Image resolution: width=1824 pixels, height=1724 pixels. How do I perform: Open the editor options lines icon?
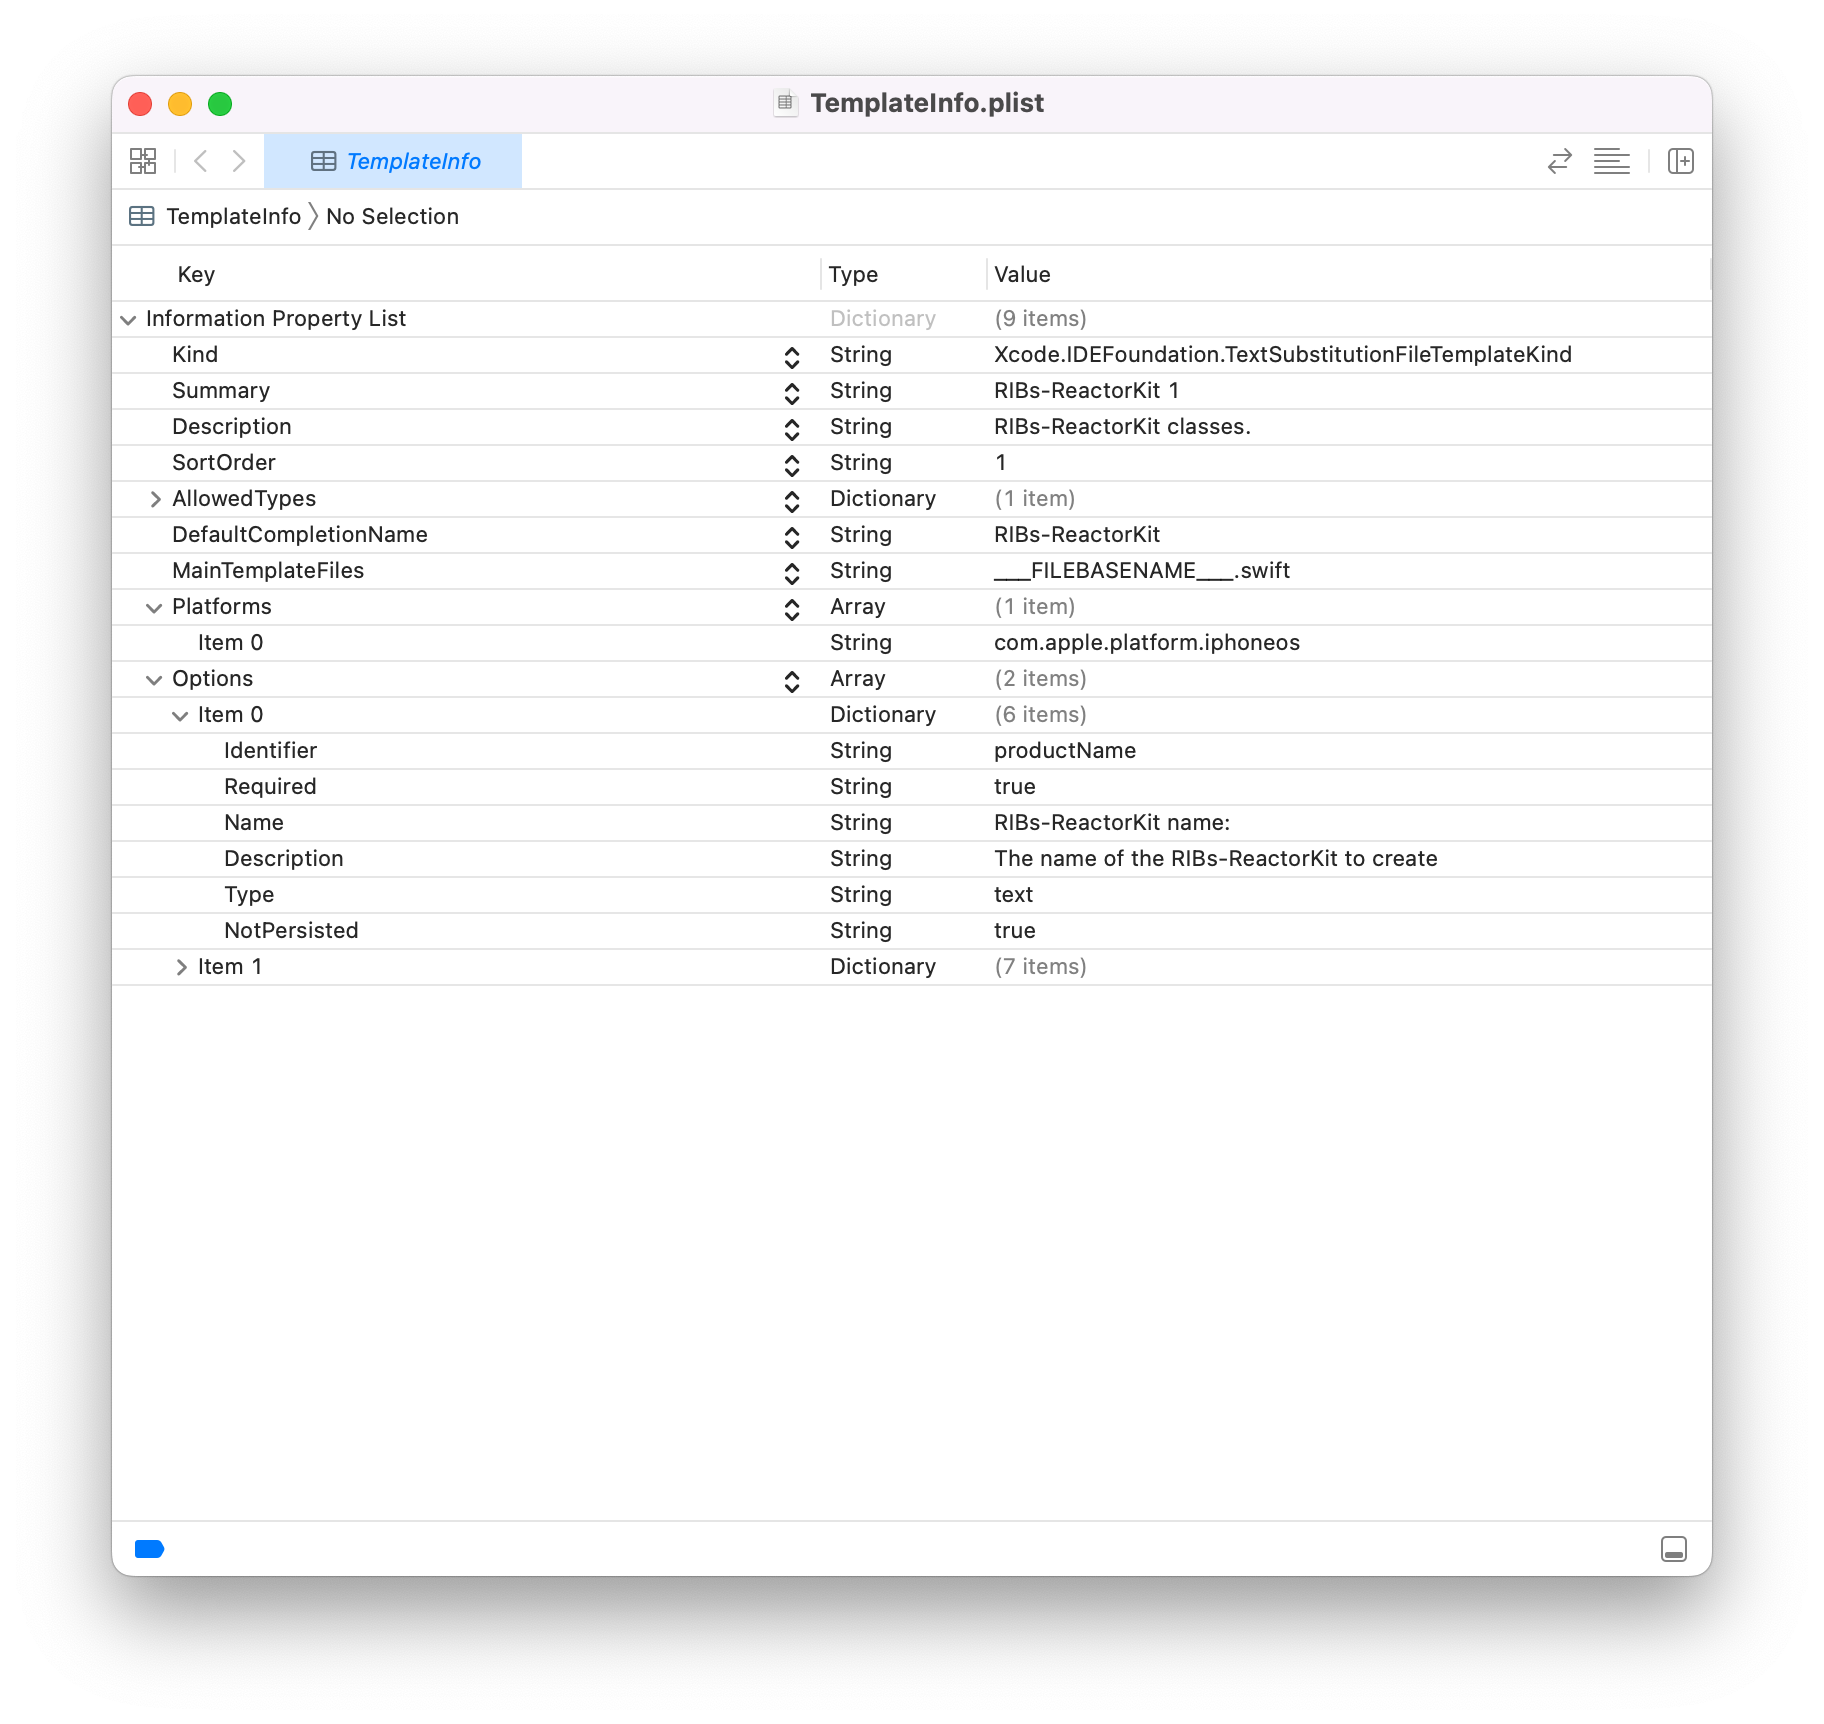click(x=1612, y=161)
